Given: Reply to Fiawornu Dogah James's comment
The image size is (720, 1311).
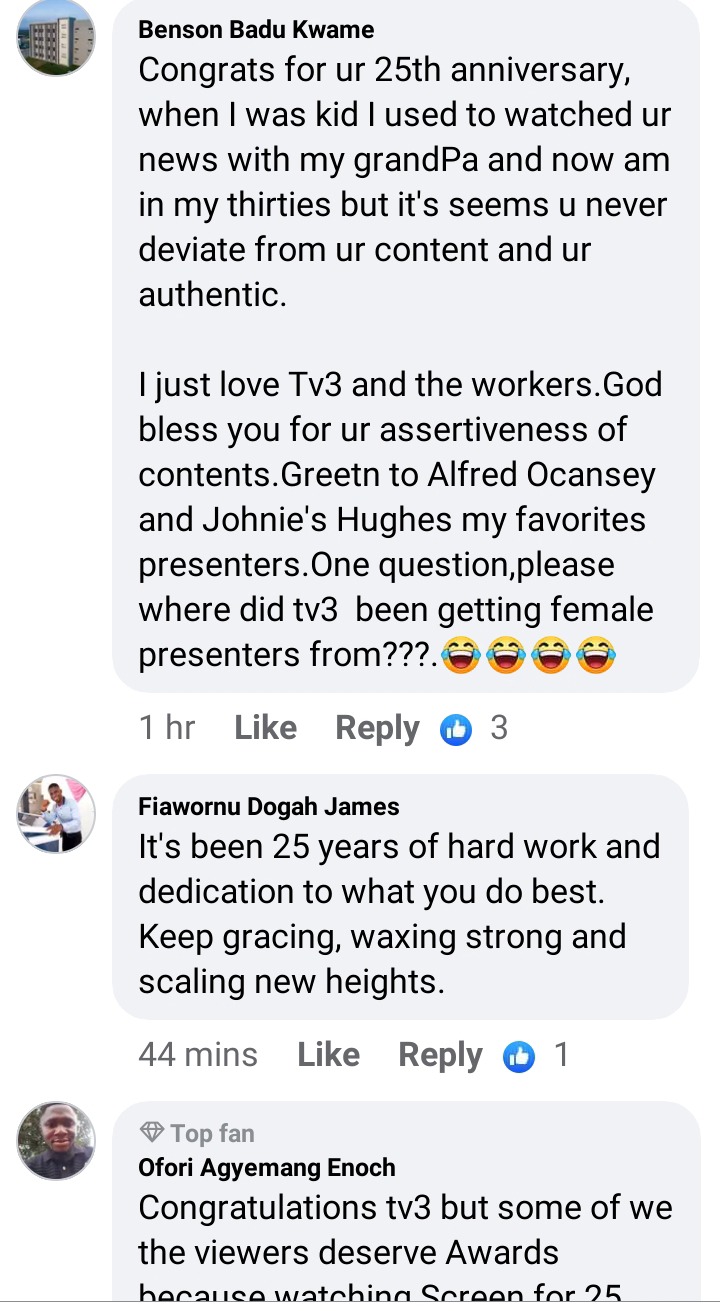Looking at the screenshot, I should [x=440, y=1056].
